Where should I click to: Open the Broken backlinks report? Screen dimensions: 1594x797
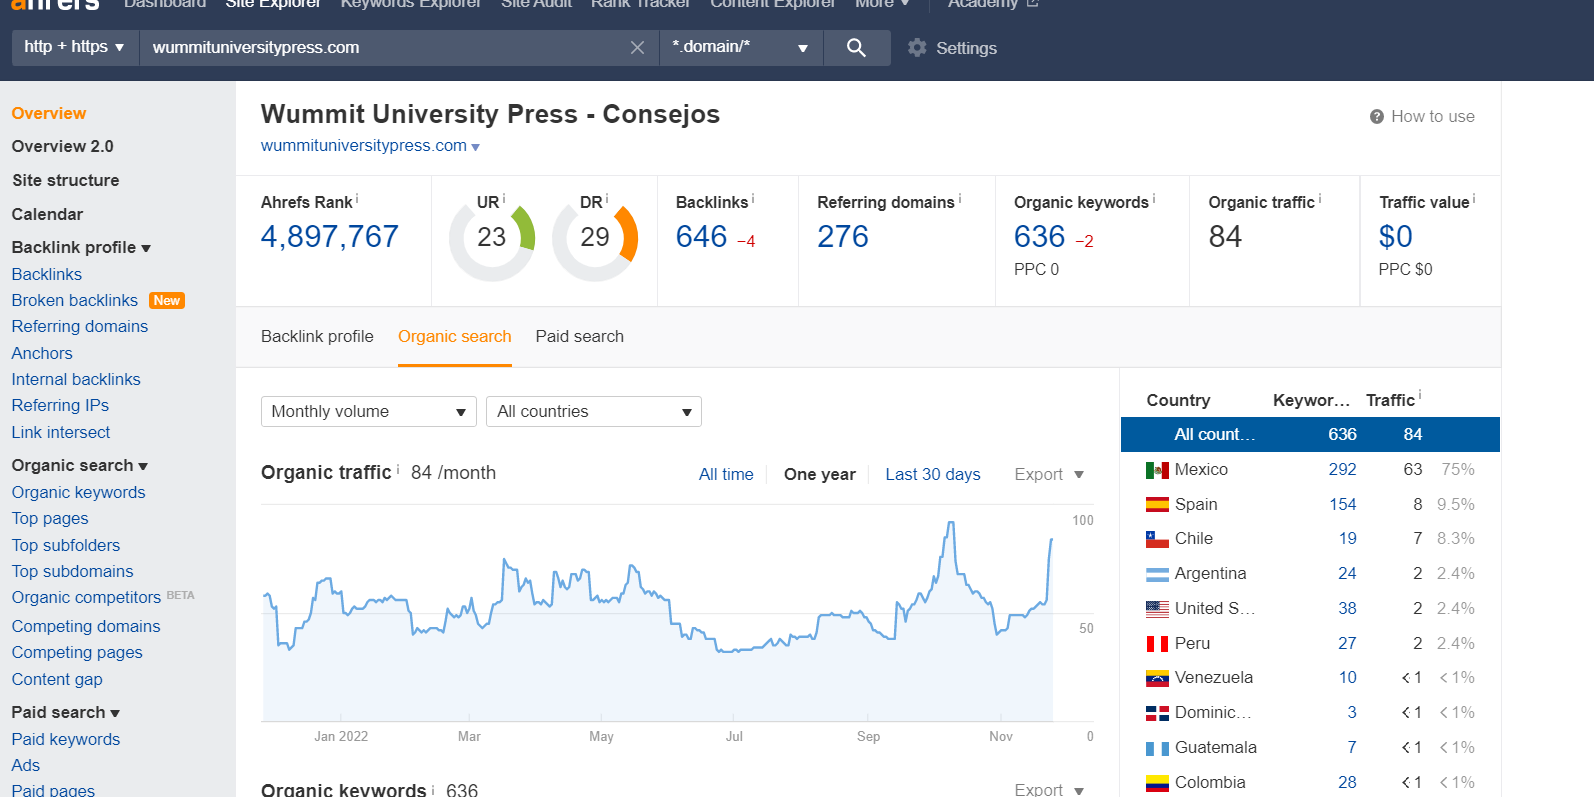click(x=75, y=300)
